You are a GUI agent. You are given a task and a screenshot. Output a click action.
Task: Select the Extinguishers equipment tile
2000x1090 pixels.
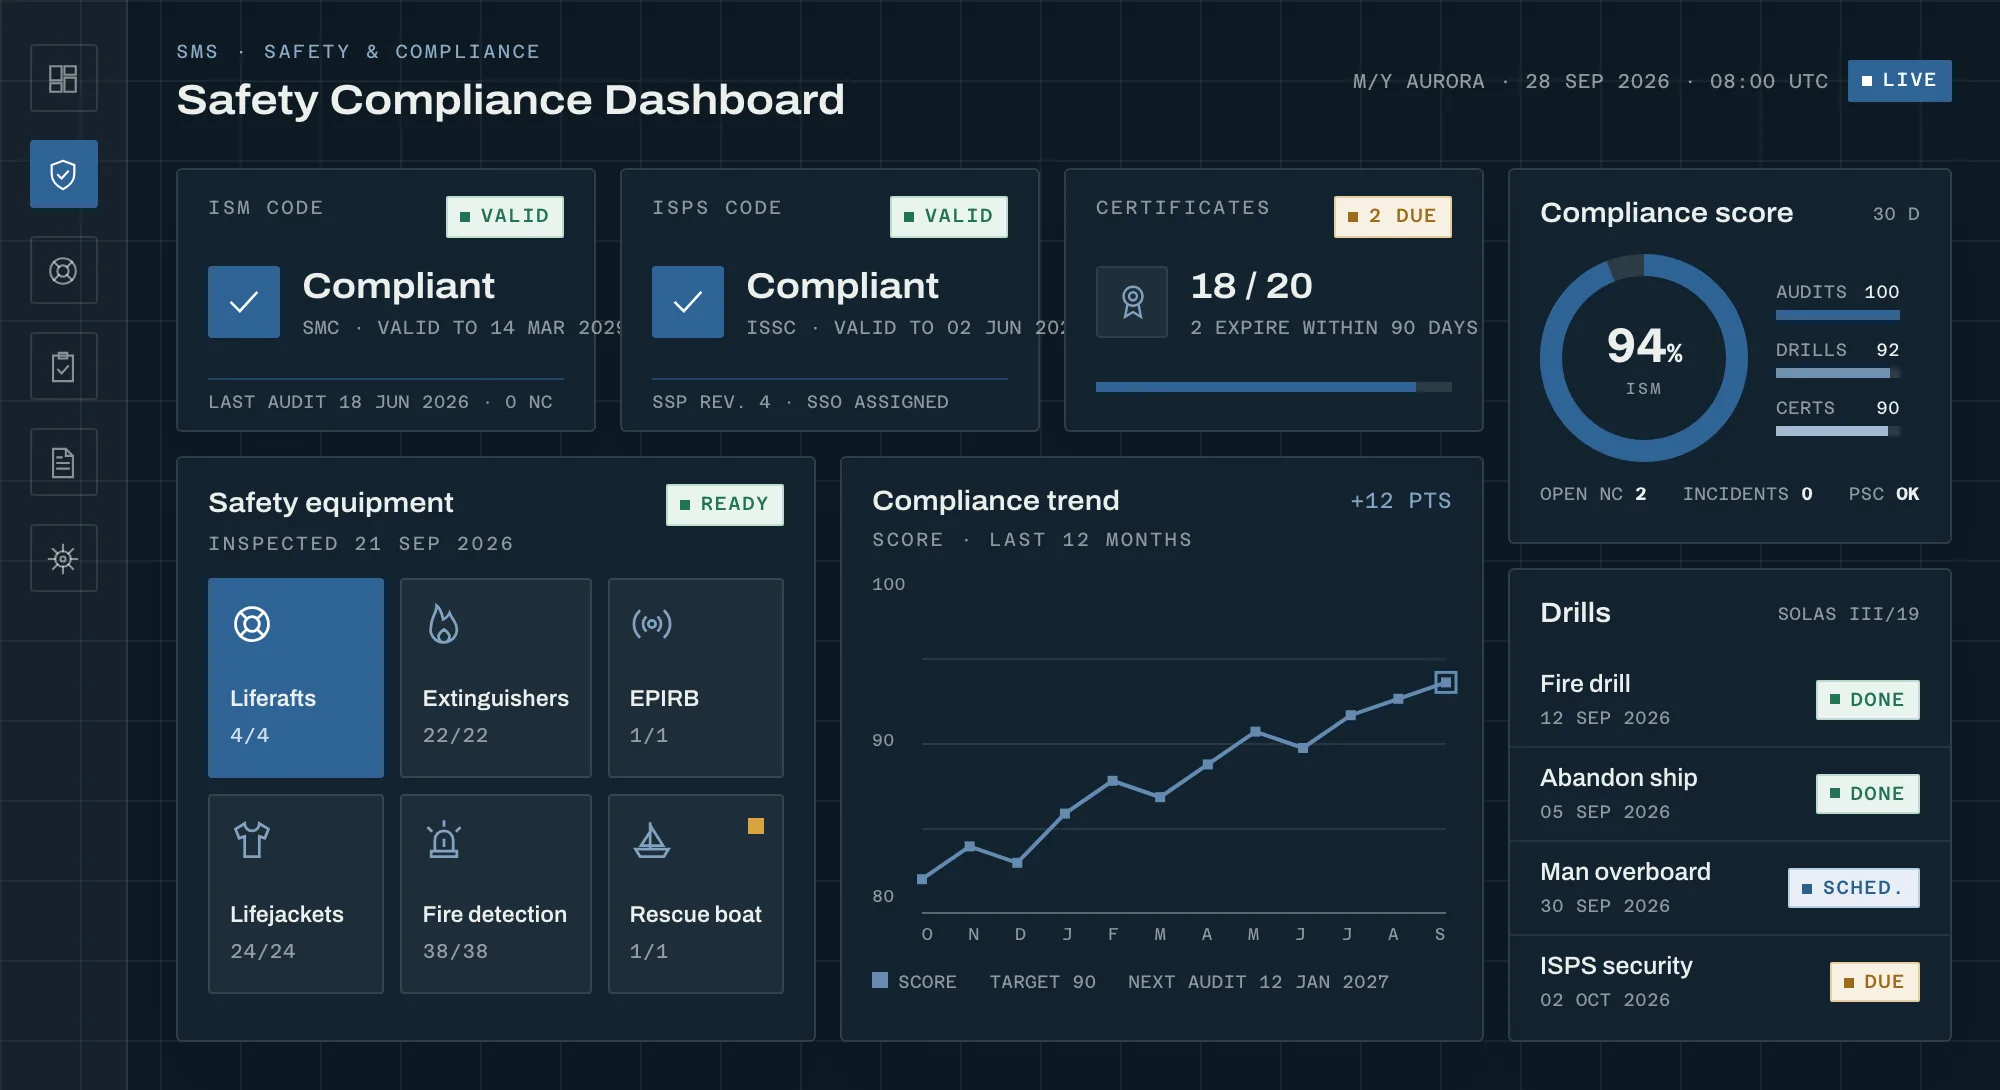click(x=496, y=678)
